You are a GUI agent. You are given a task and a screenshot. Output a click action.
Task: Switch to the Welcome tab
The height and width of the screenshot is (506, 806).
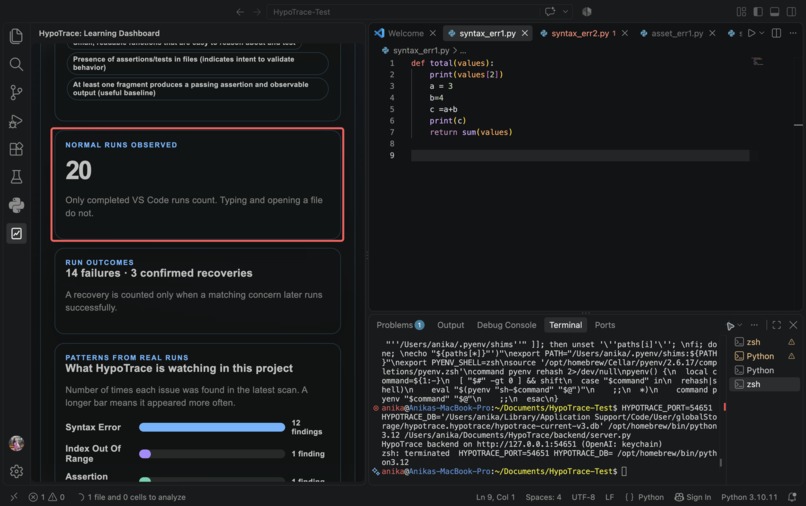pos(405,33)
